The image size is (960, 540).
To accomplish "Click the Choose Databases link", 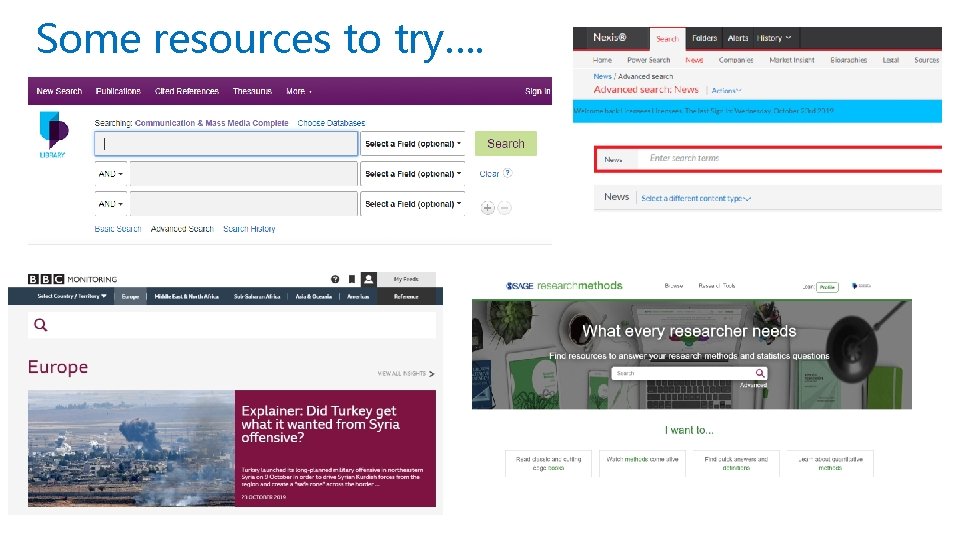I will (x=331, y=123).
